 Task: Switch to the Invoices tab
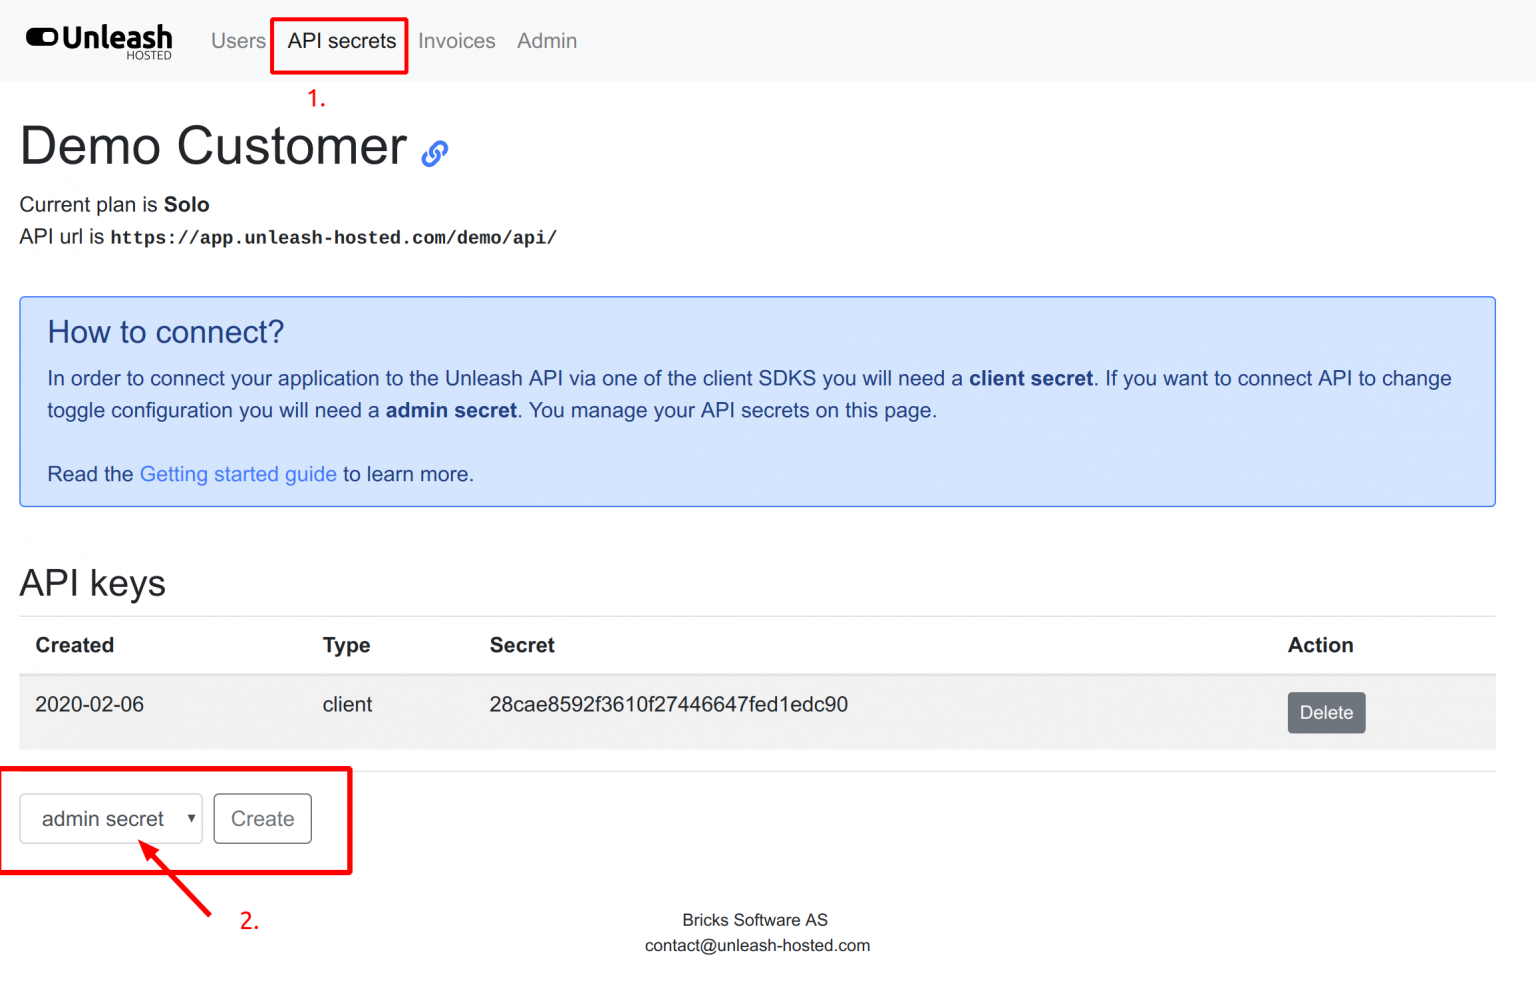(456, 41)
